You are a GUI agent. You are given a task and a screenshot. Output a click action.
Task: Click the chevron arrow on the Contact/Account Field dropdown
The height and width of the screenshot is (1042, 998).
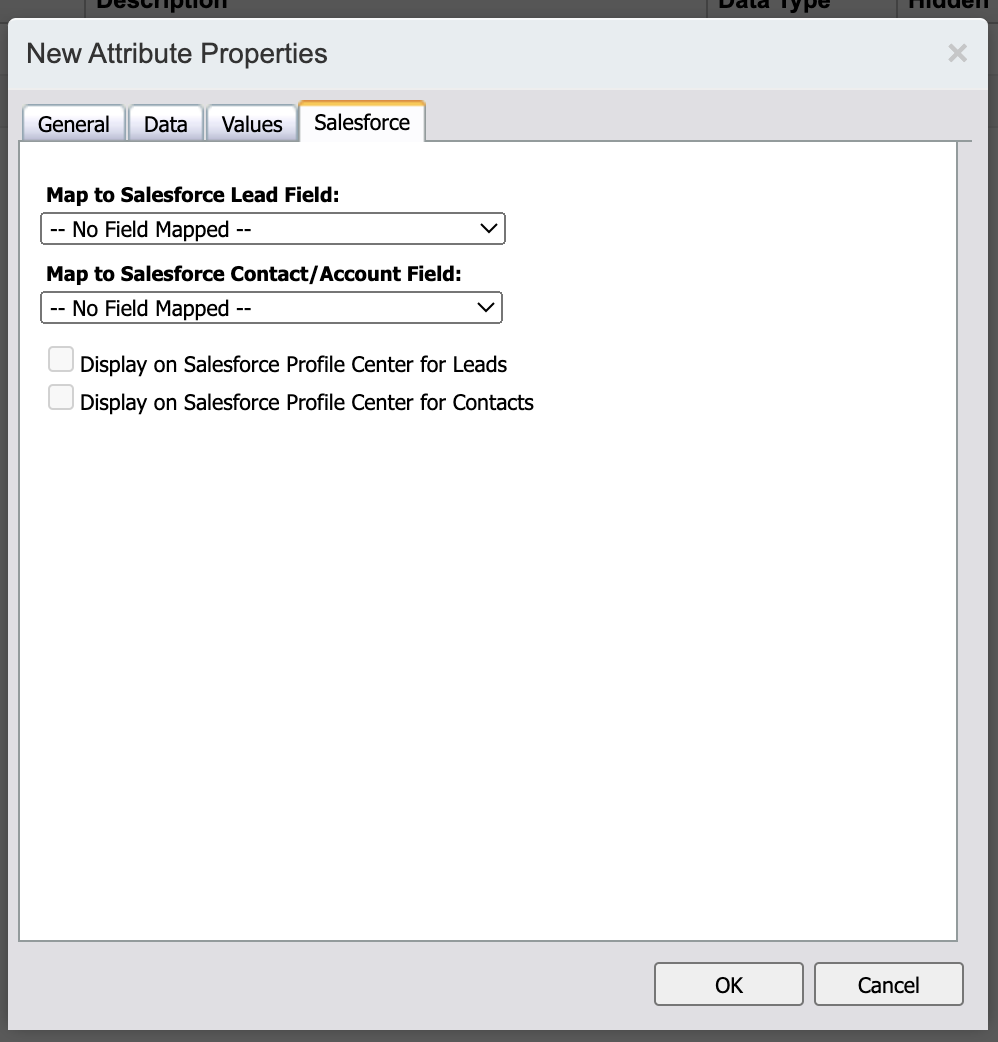[x=487, y=307]
